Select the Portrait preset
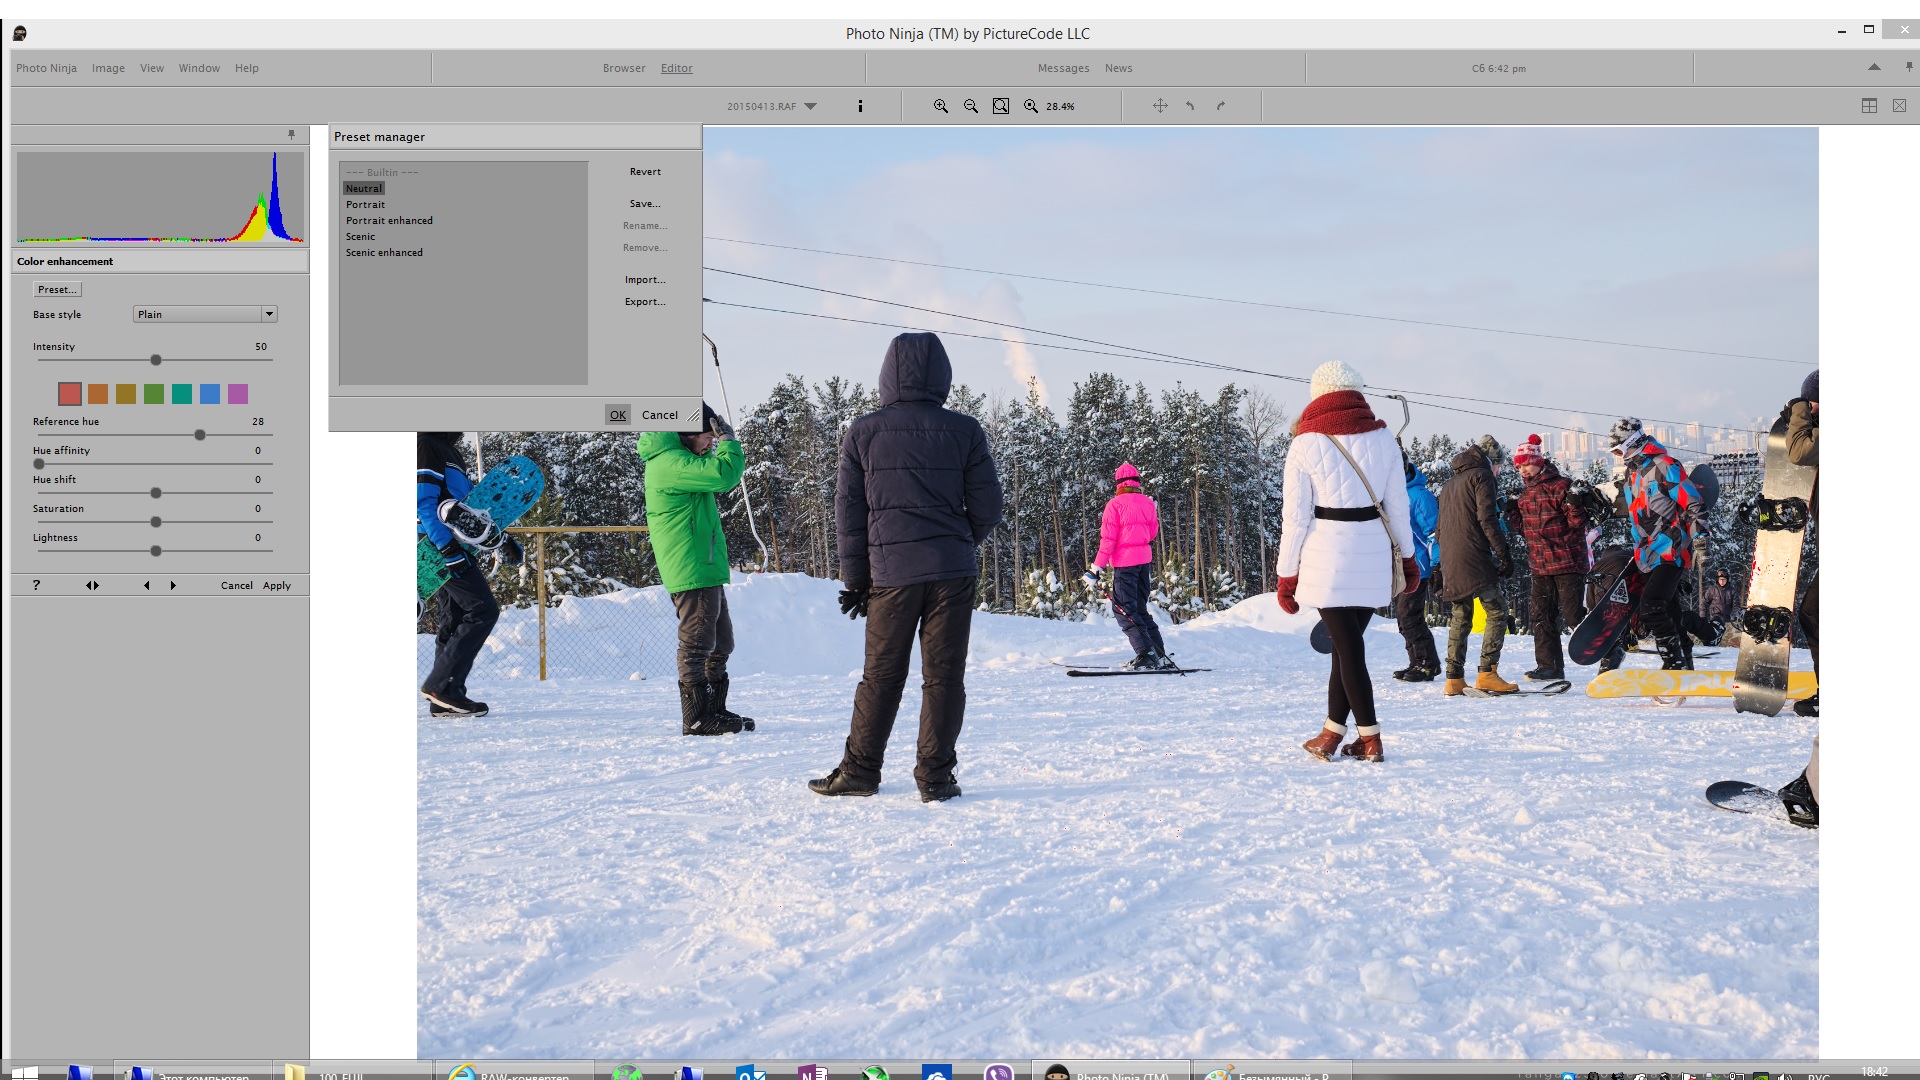The width and height of the screenshot is (1920, 1080). pos(365,204)
